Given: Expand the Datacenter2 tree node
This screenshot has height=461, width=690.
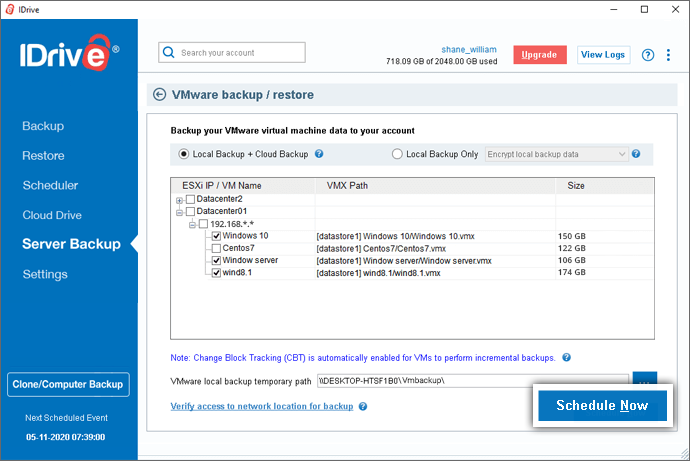Looking at the screenshot, I should tap(179, 201).
